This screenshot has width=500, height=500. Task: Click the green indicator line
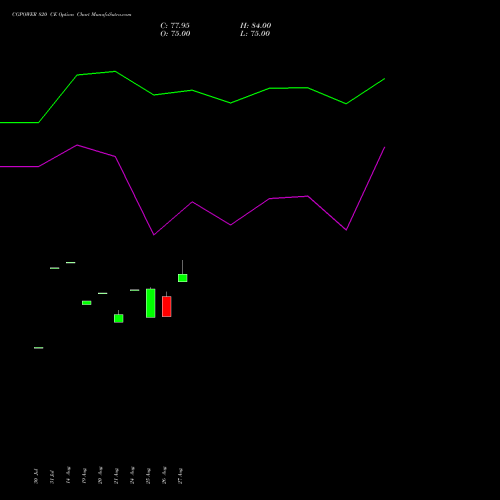click(192, 90)
